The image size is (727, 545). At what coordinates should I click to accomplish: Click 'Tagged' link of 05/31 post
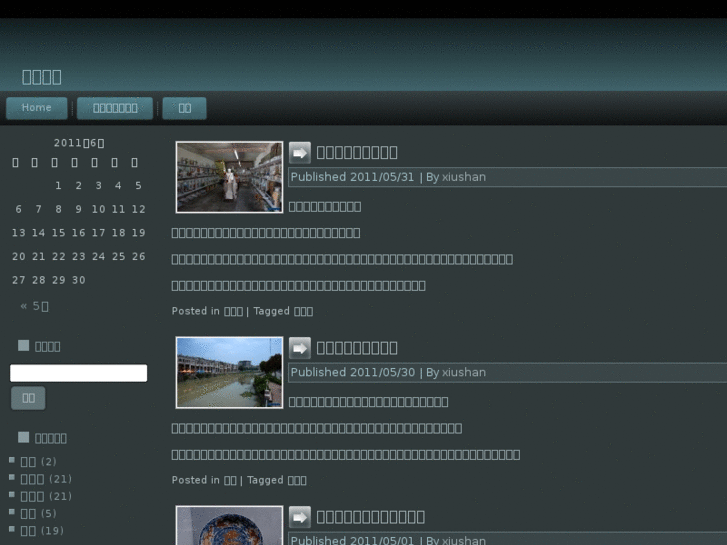(x=303, y=311)
